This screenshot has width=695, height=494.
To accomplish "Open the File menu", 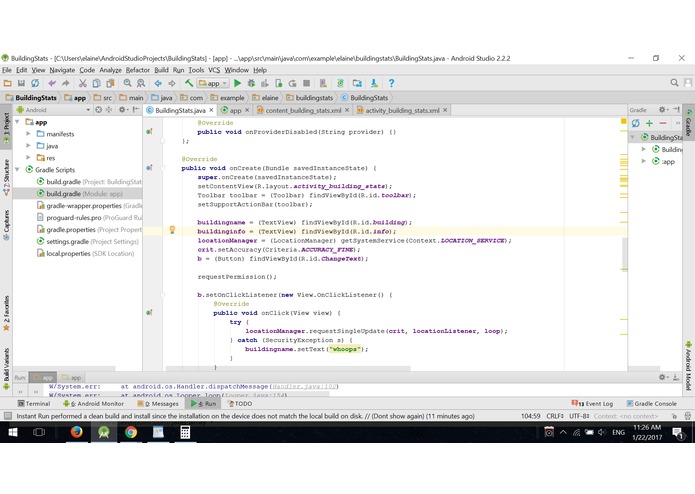I will point(7,70).
